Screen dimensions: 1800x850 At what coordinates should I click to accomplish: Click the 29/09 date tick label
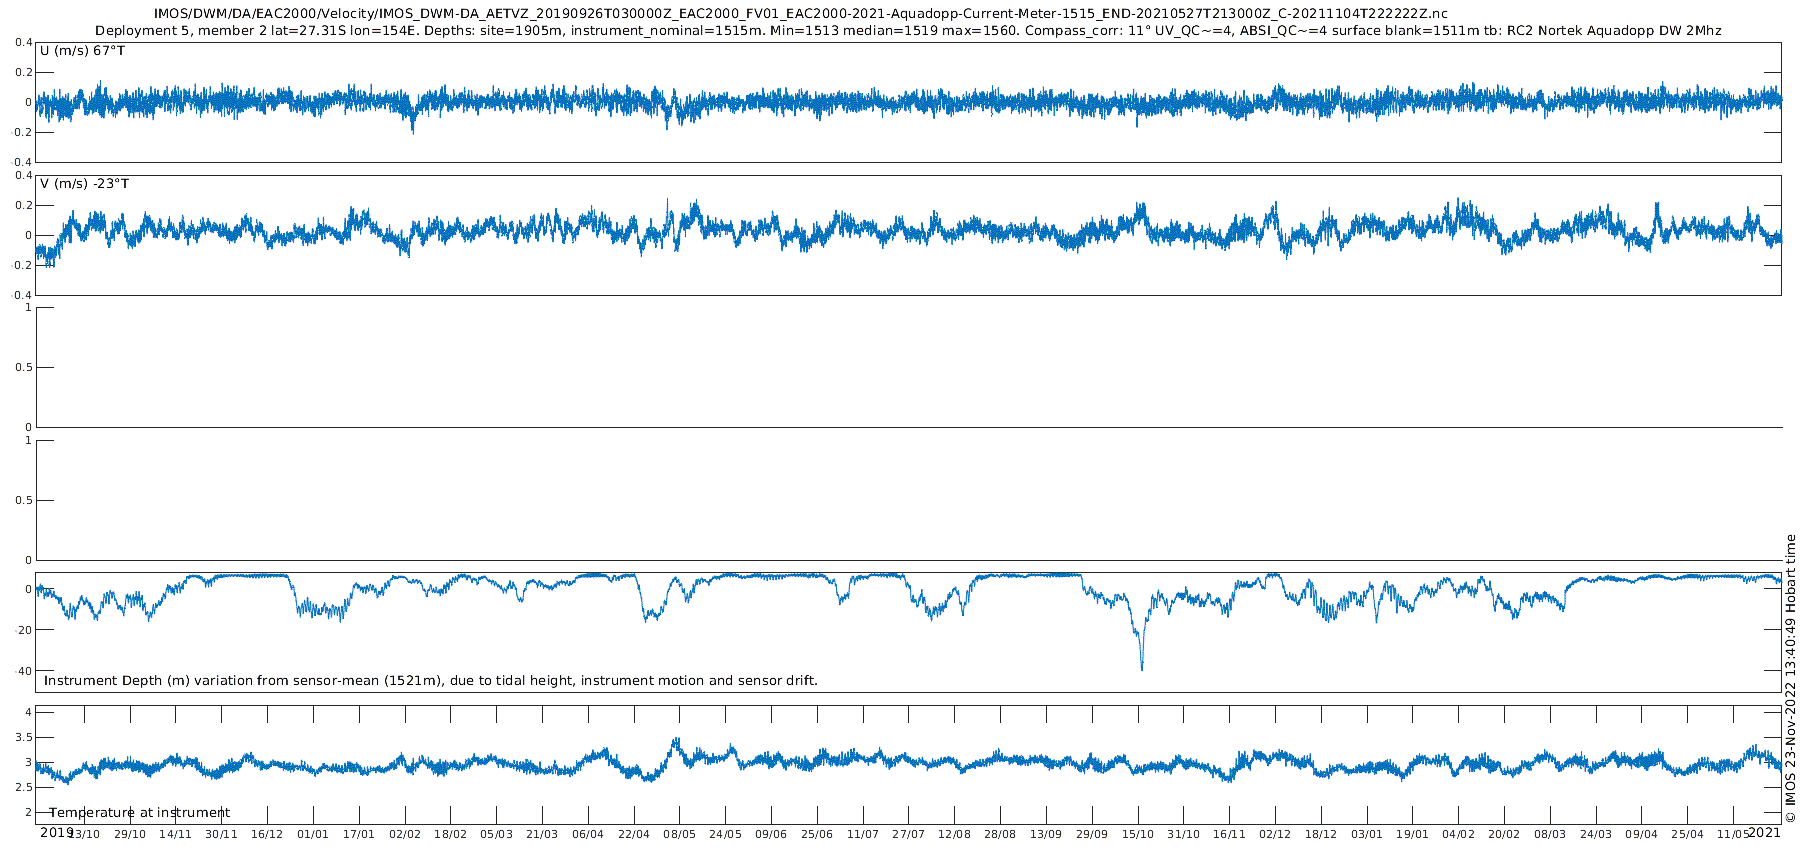tap(1092, 834)
